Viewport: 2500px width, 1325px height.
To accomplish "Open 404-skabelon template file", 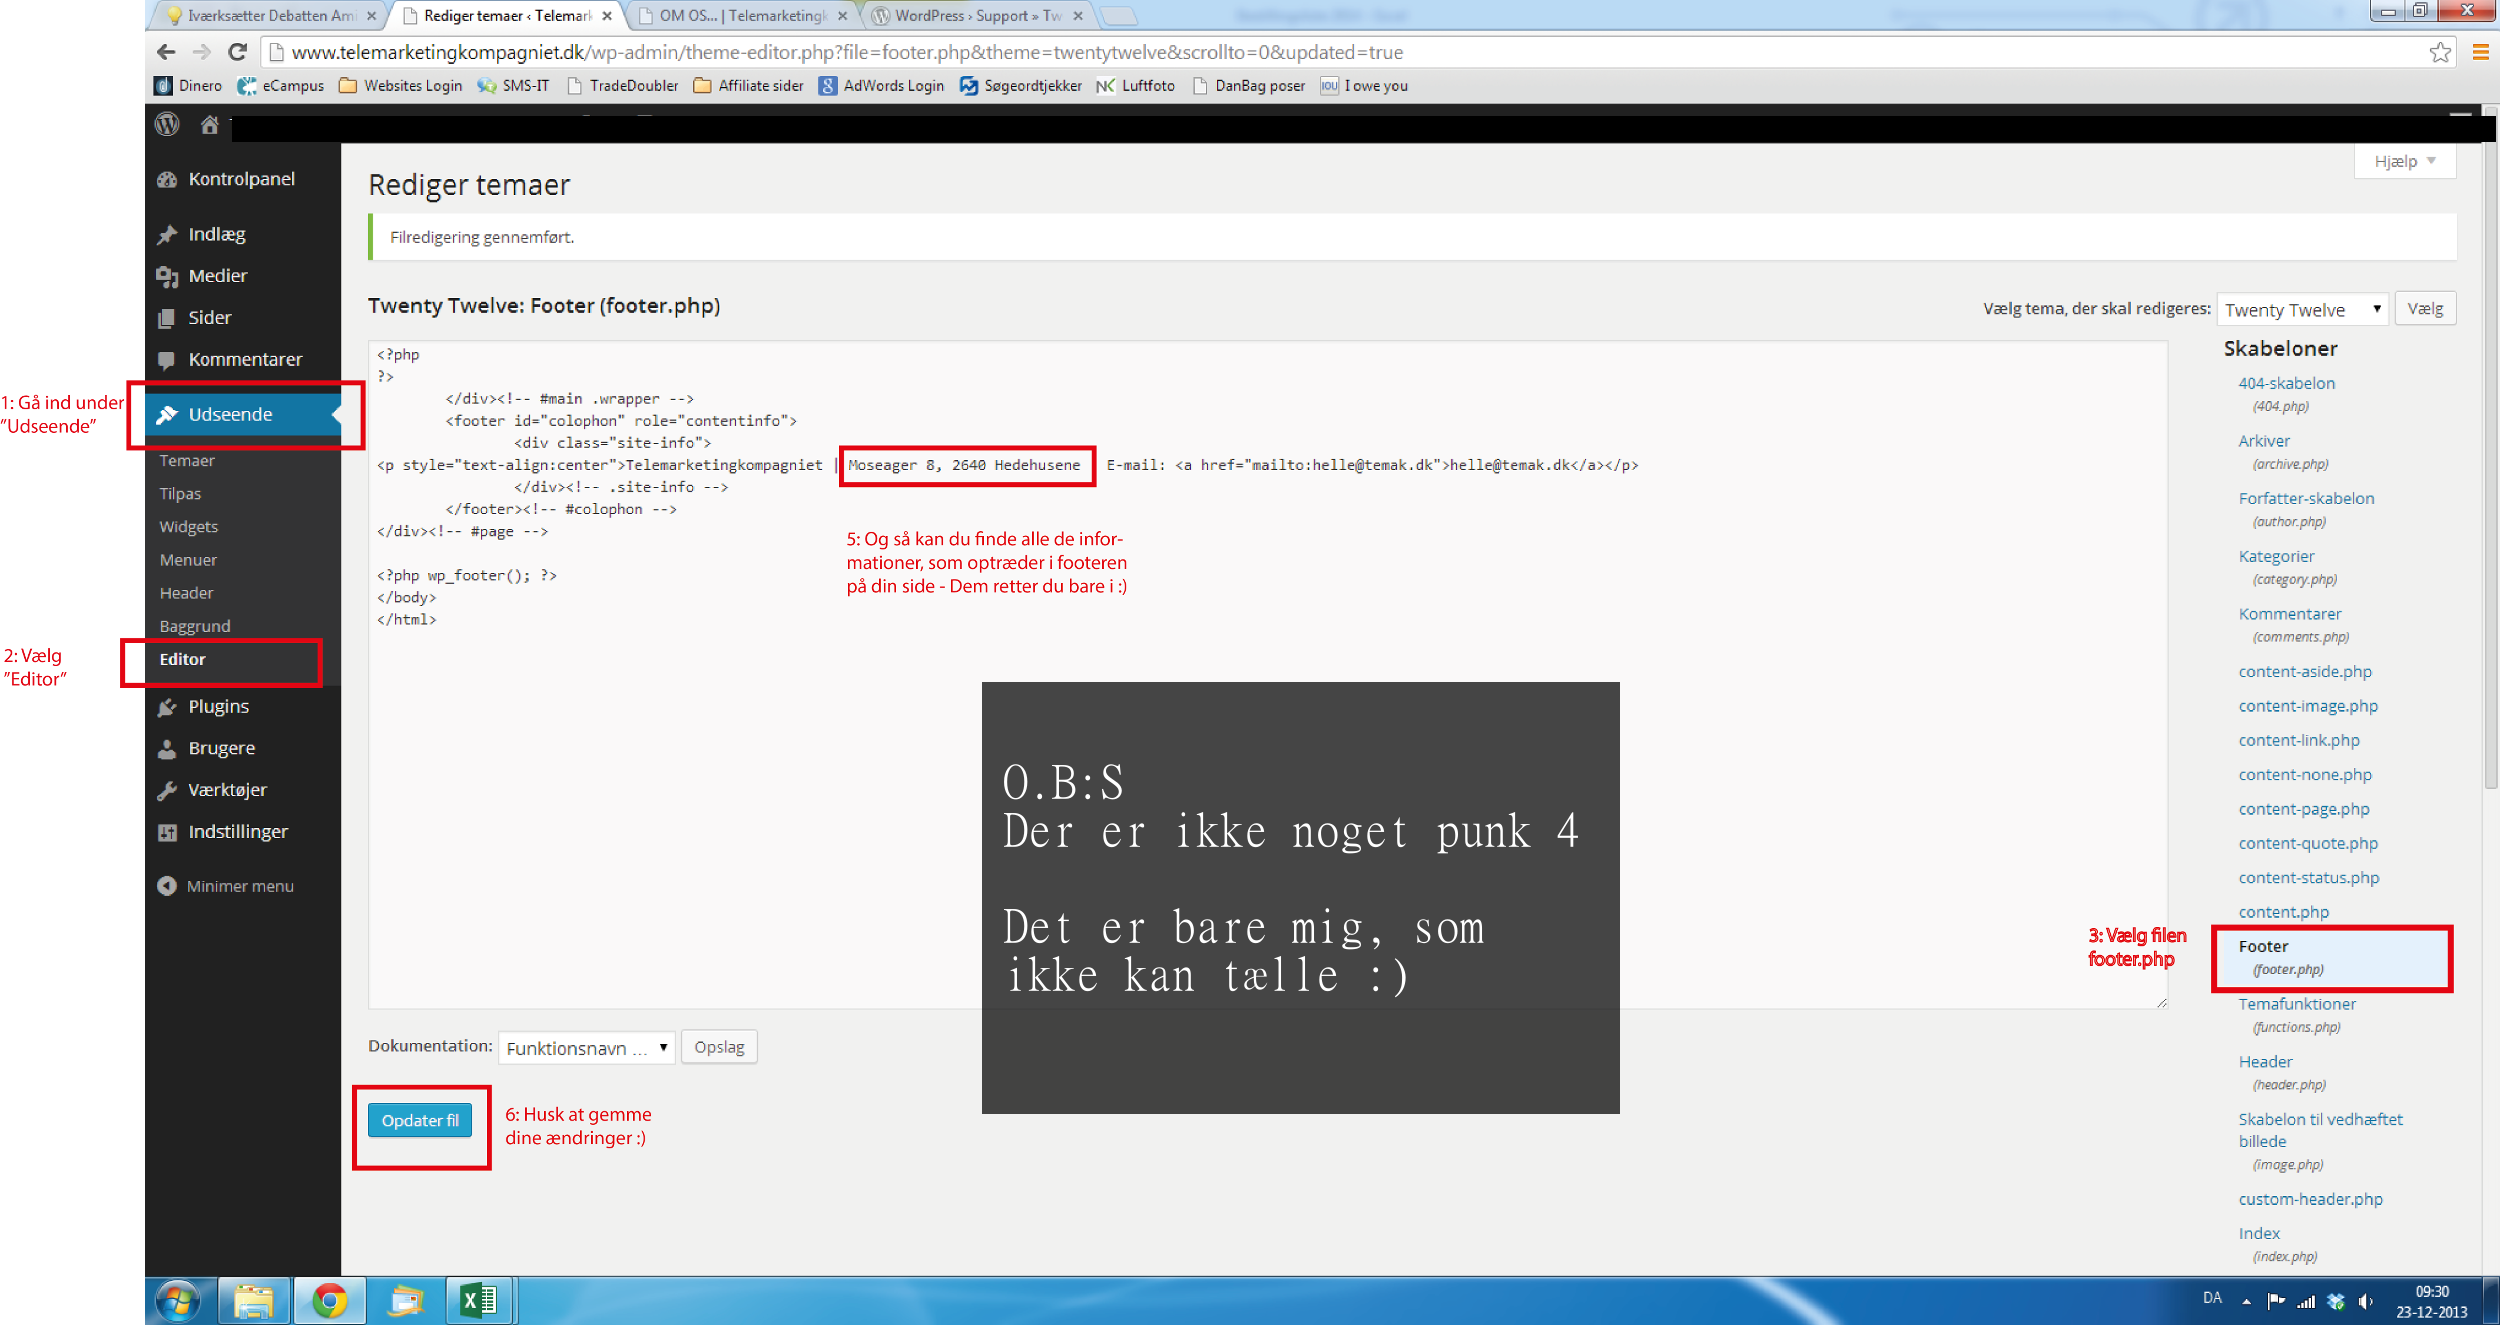I will click(x=2286, y=383).
